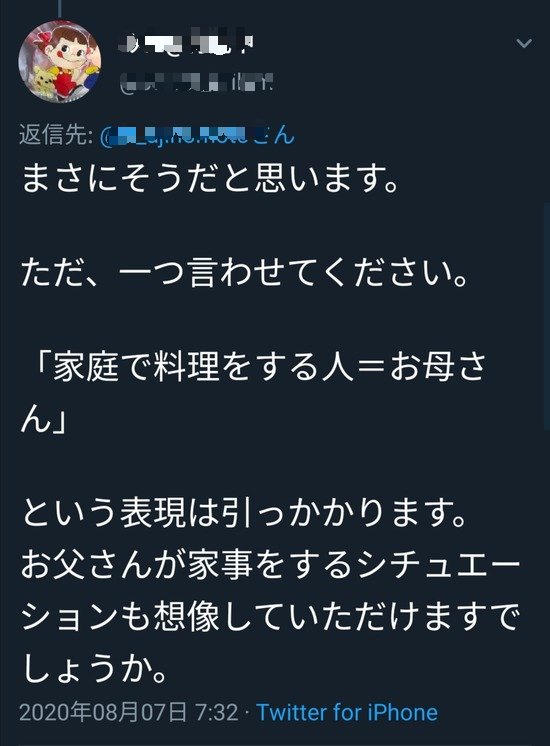Tap the line ただ、一つ言わせてください。

pyautogui.click(x=244, y=273)
